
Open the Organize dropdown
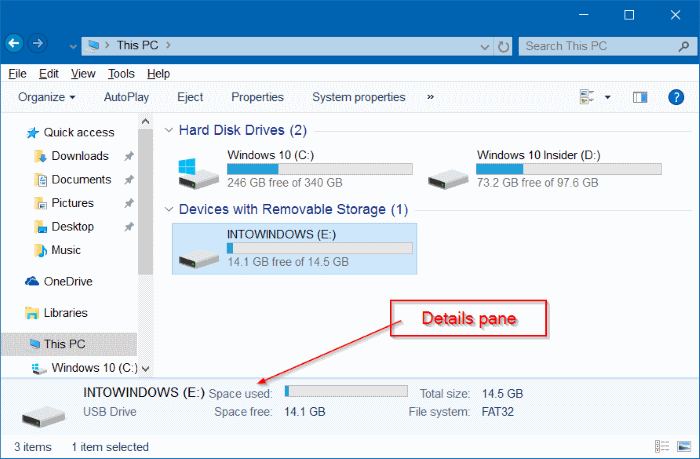(46, 97)
